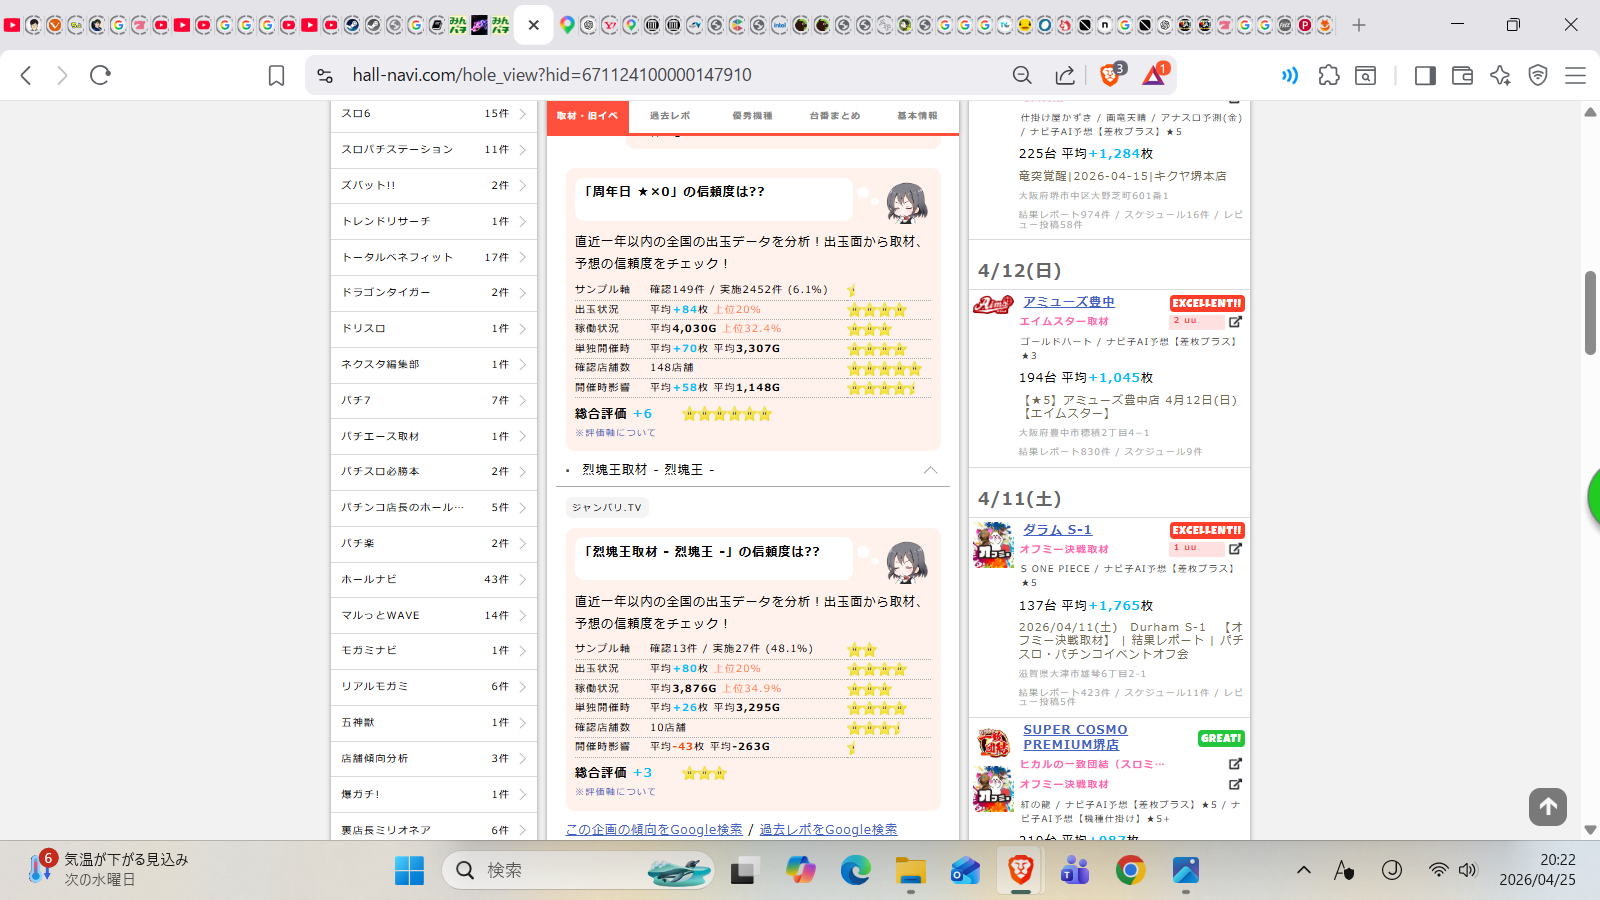Click the page vertical scrollbar thumb
Image resolution: width=1600 pixels, height=900 pixels.
click(1590, 312)
